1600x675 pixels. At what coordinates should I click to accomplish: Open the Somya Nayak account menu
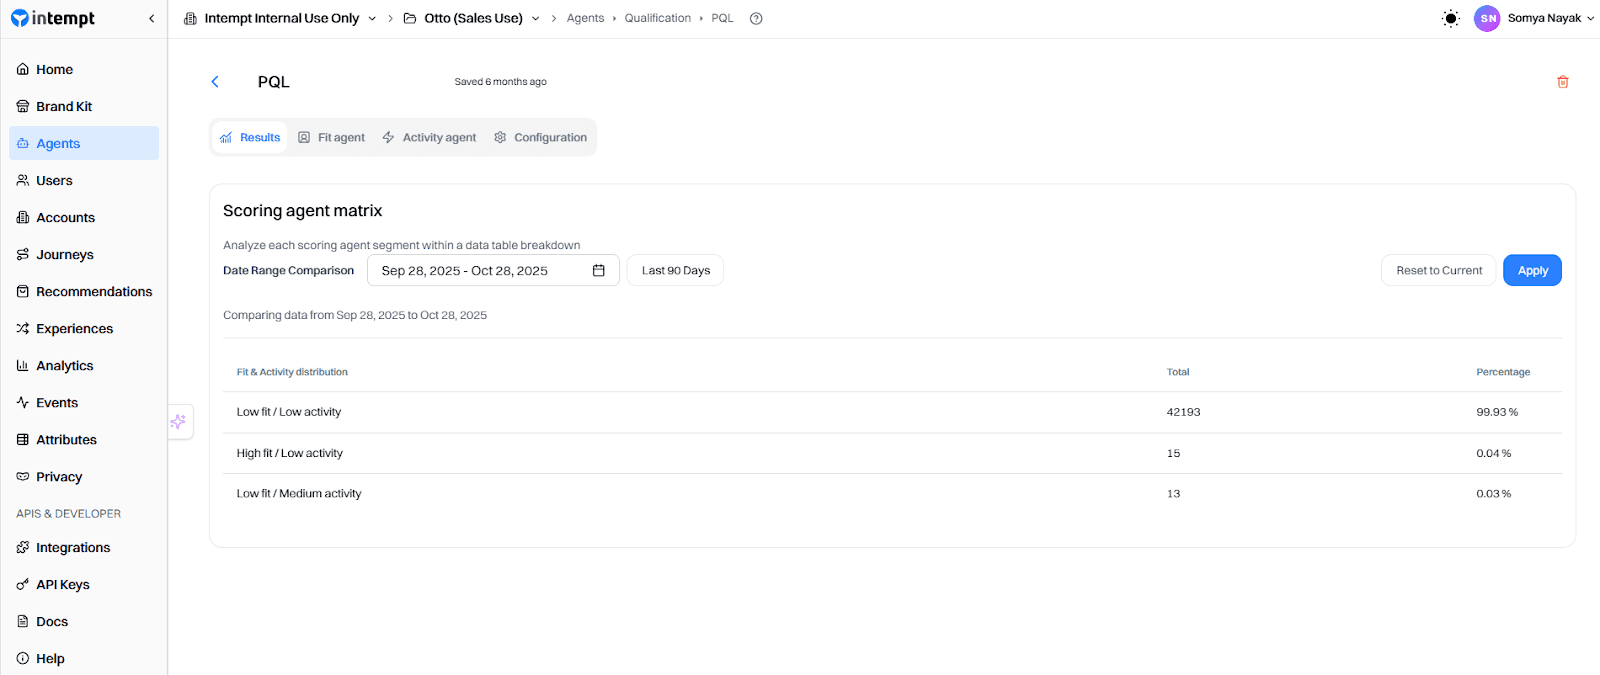point(1551,18)
